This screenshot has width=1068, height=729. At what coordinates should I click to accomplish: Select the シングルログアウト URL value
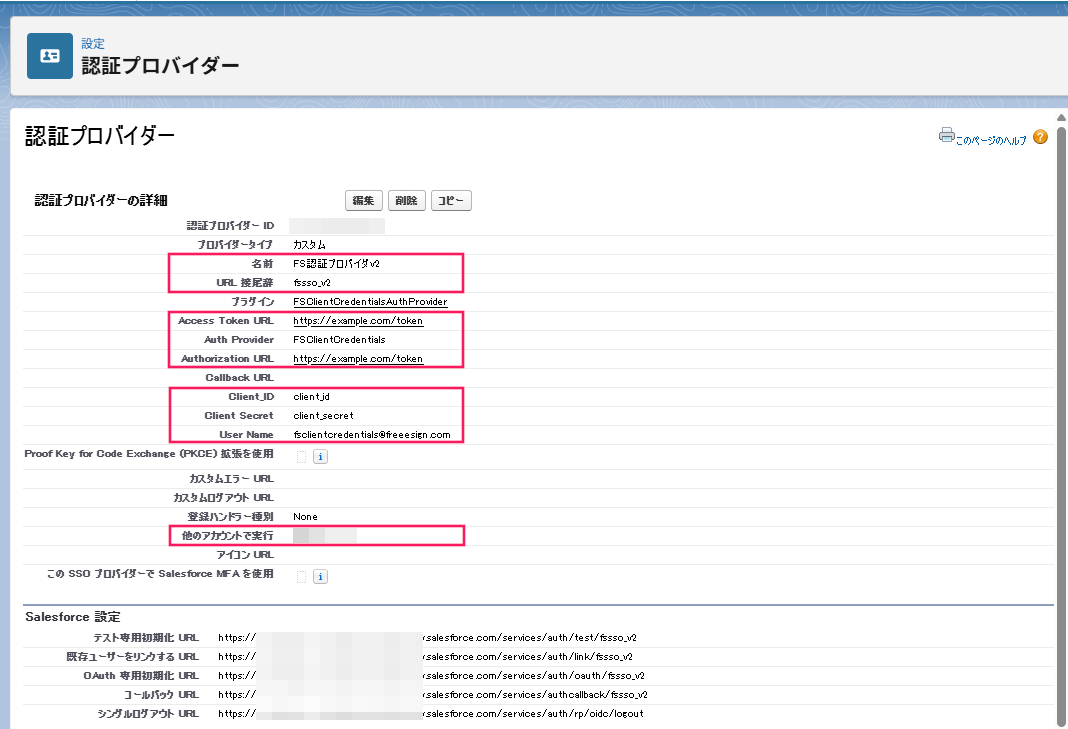pyautogui.click(x=430, y=714)
